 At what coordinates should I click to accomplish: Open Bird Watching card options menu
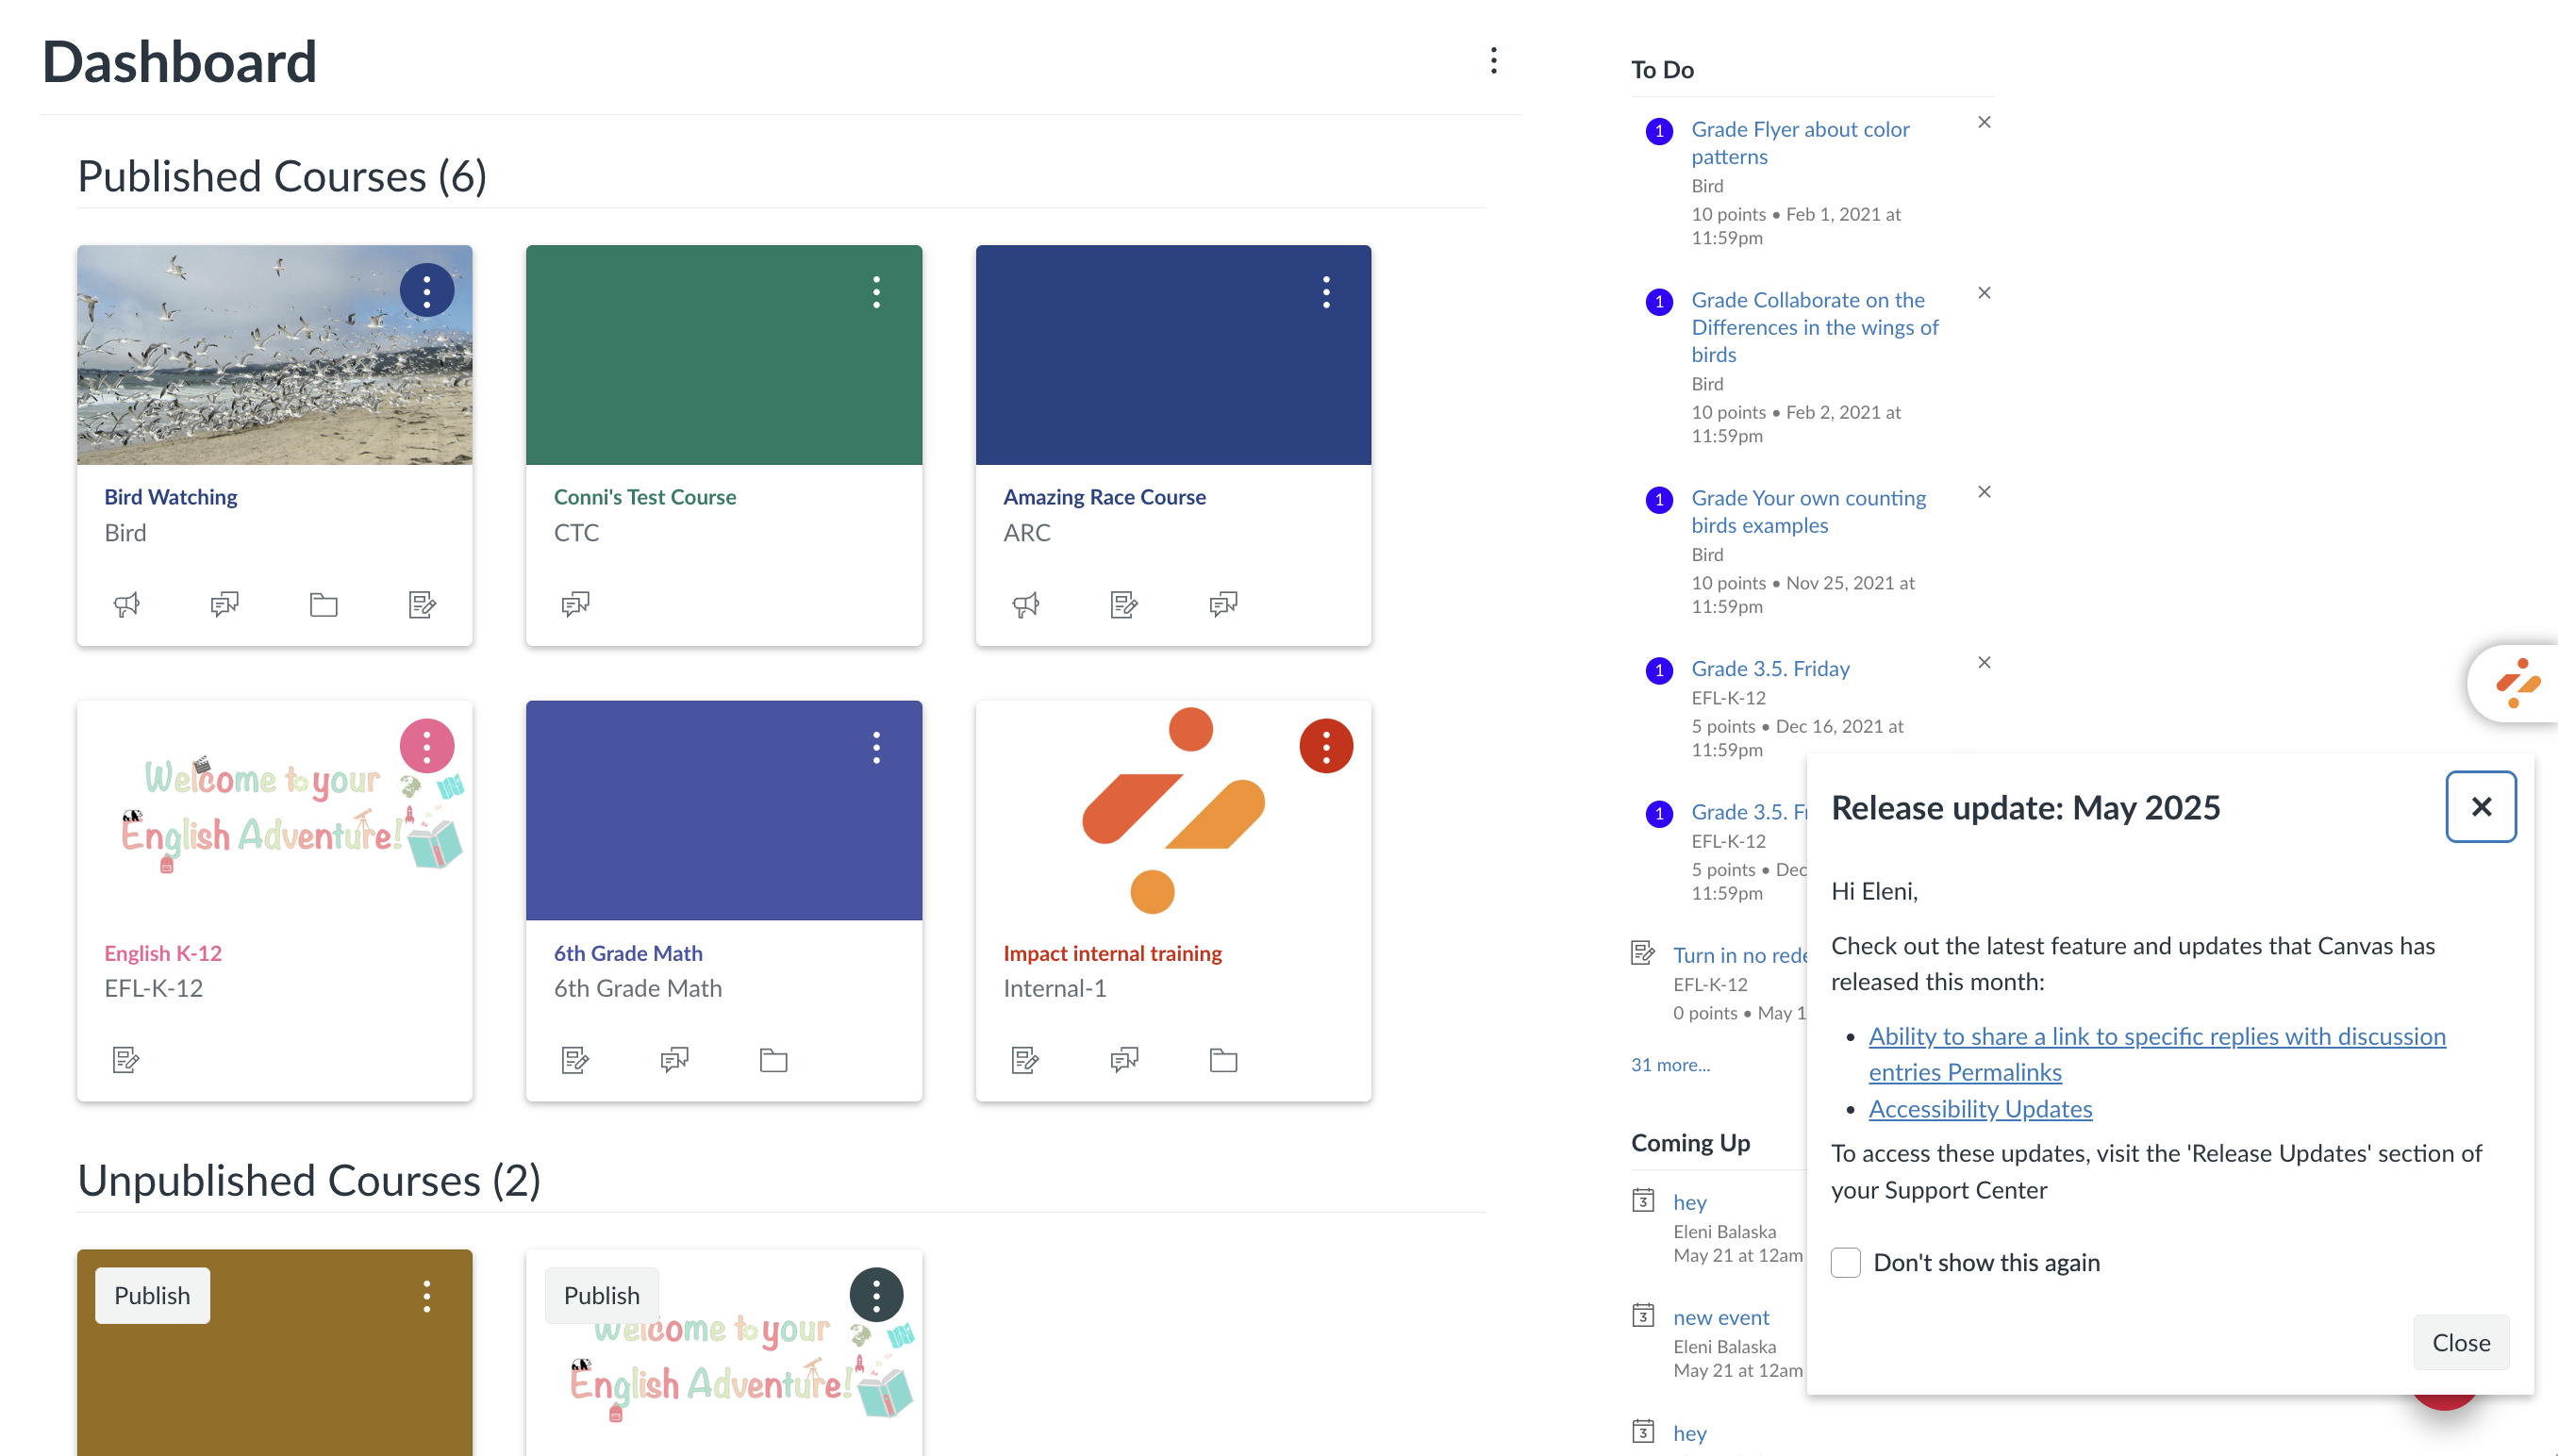pyautogui.click(x=427, y=291)
